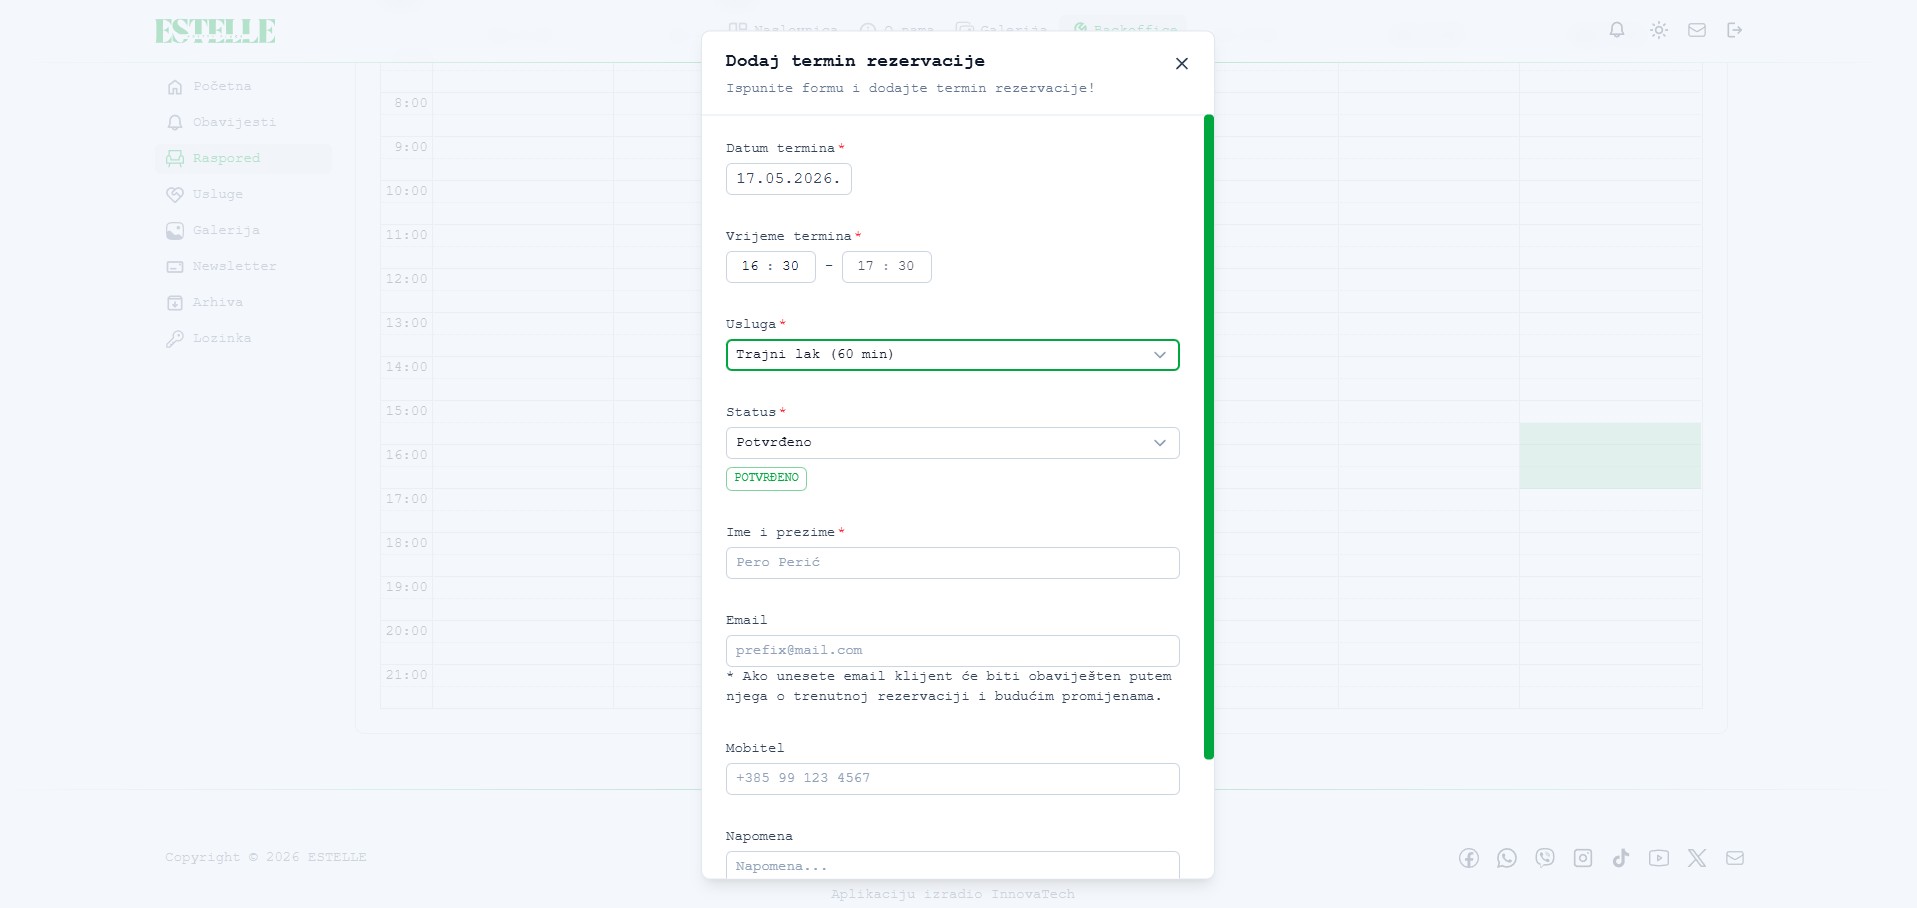Open the Datum termina date picker
The image size is (1917, 908).
tap(788, 179)
